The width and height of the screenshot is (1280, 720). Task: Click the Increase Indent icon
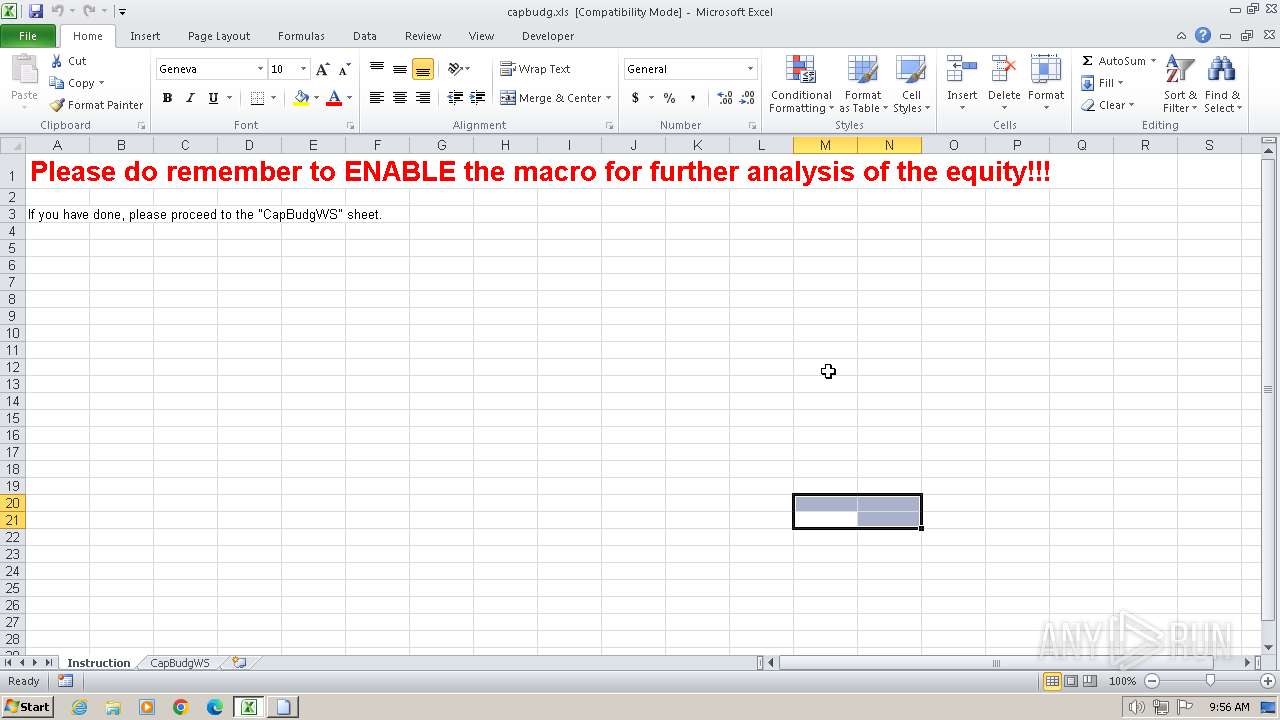[x=478, y=98]
